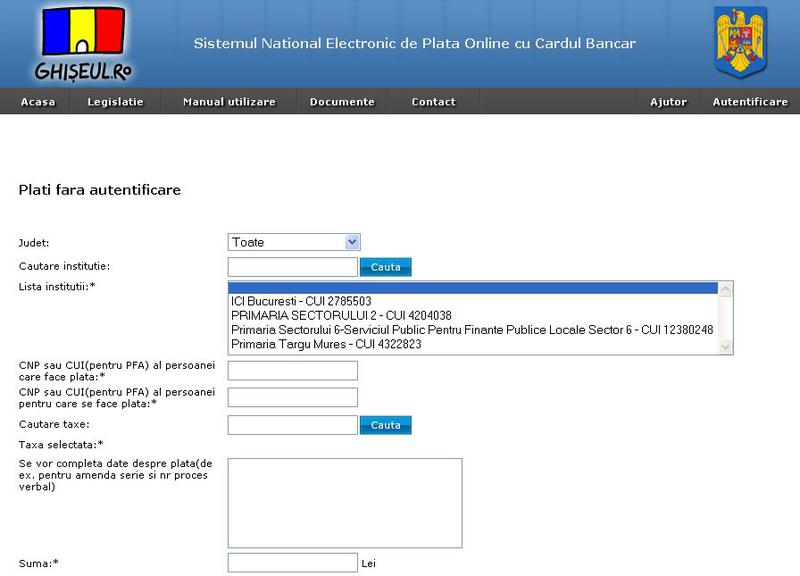The image size is (800, 576).
Task: Click Autentificare to log in
Action: click(750, 102)
